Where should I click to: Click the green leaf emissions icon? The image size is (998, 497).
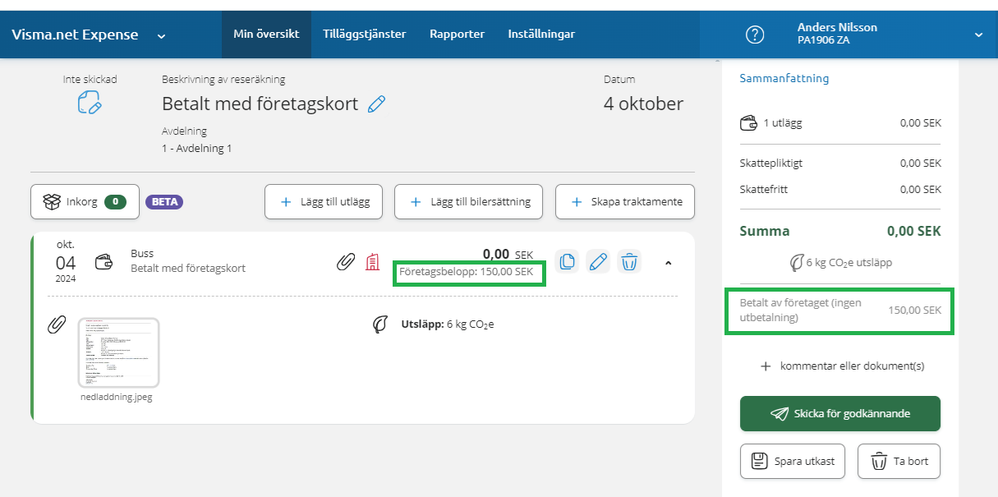380,324
